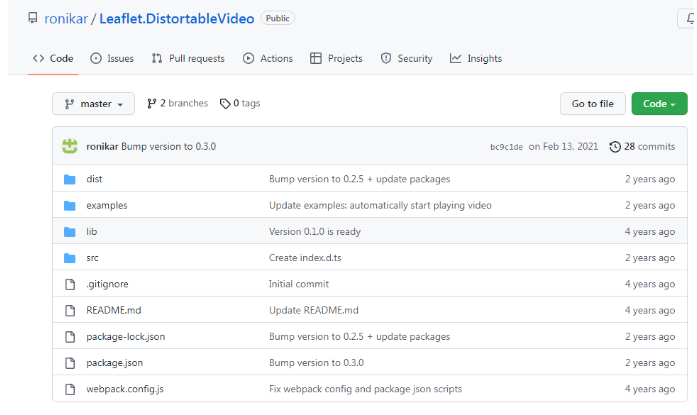Switch to the Security tab
Viewport: 697px width, 415px height.
(x=406, y=59)
